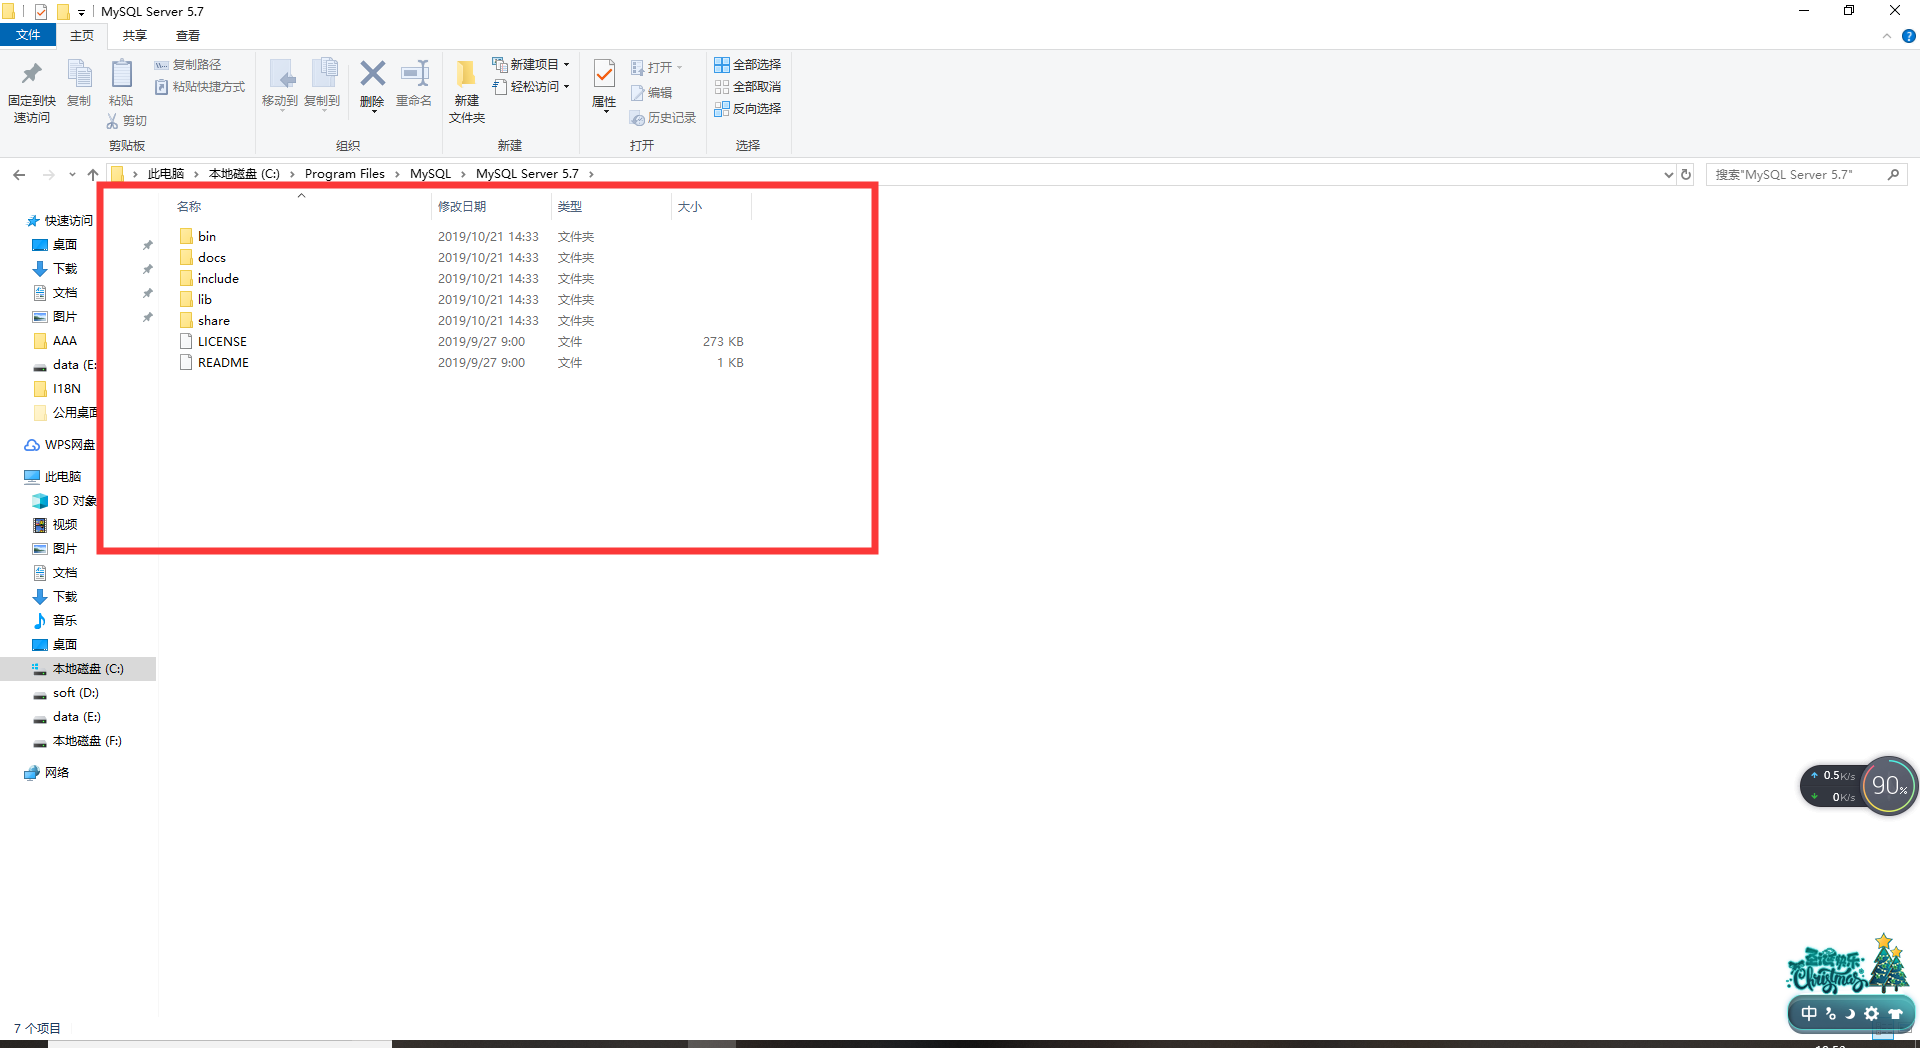Select the bin folder

point(207,237)
